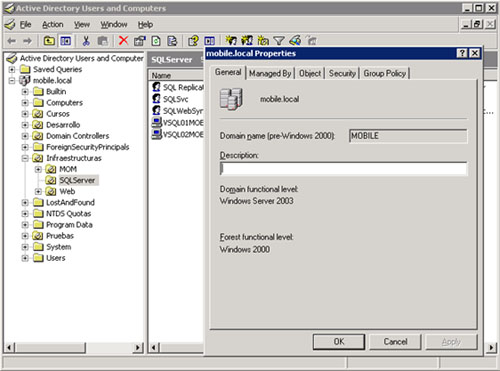
Task: Create a new user with toolbar icon
Action: 231,40
